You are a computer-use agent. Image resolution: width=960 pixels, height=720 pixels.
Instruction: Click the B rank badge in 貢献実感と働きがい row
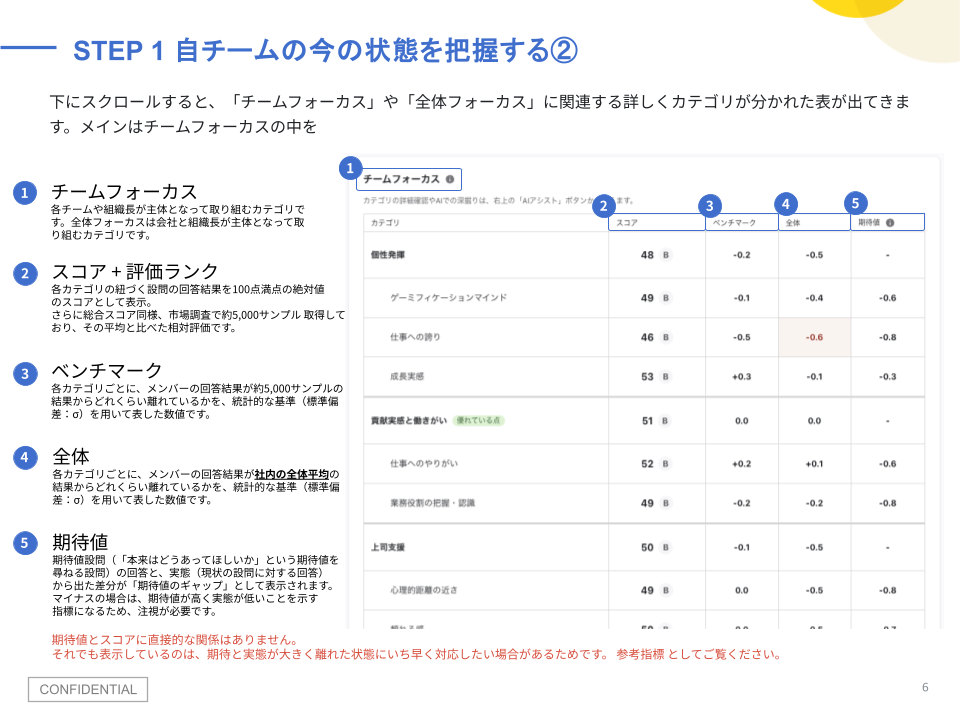click(x=665, y=421)
